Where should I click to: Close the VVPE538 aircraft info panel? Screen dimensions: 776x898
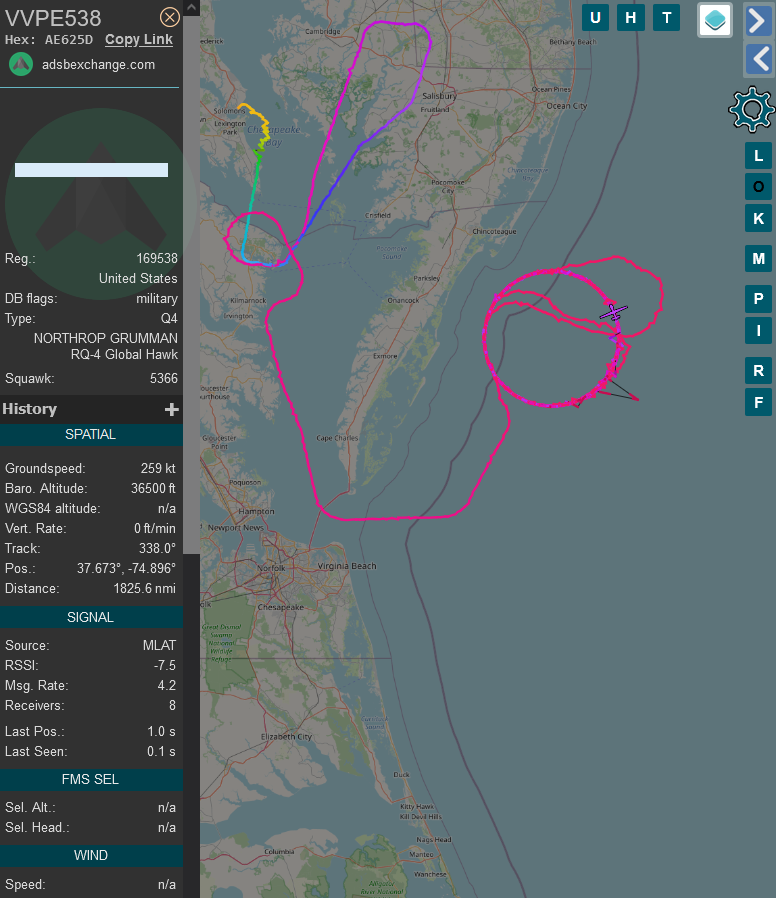tap(170, 17)
